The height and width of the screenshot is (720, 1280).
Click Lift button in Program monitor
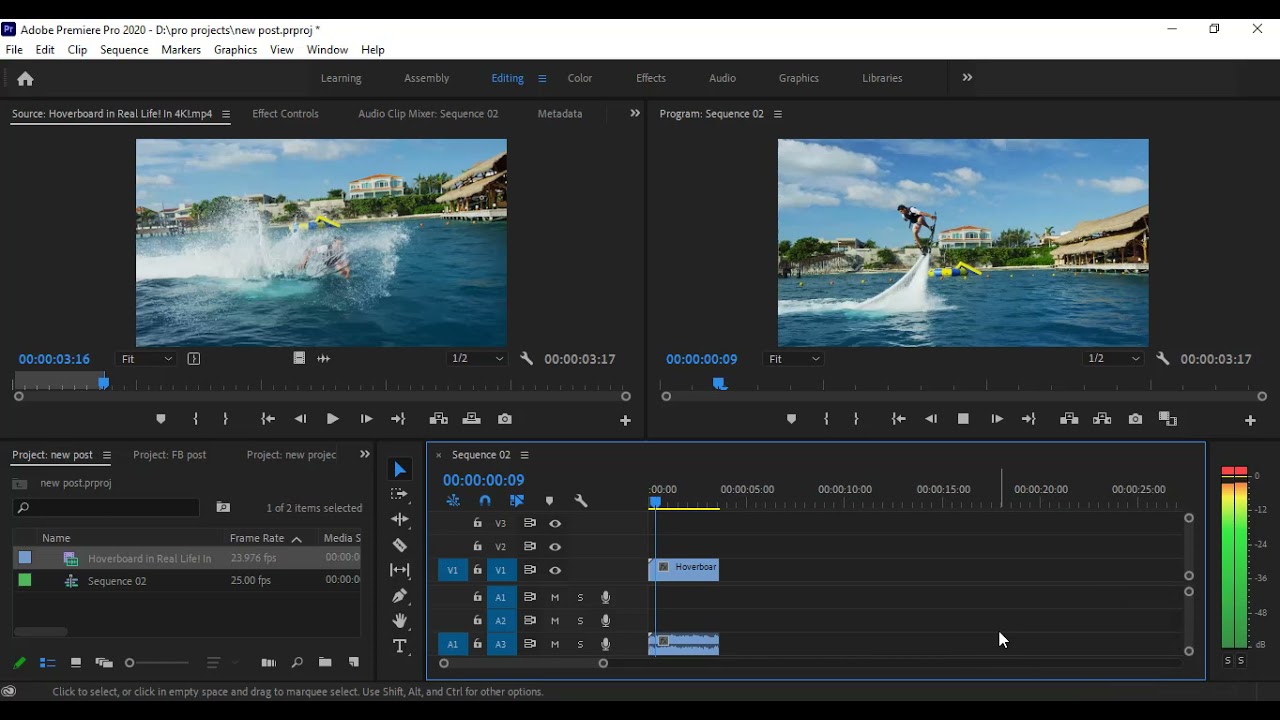tap(1069, 419)
